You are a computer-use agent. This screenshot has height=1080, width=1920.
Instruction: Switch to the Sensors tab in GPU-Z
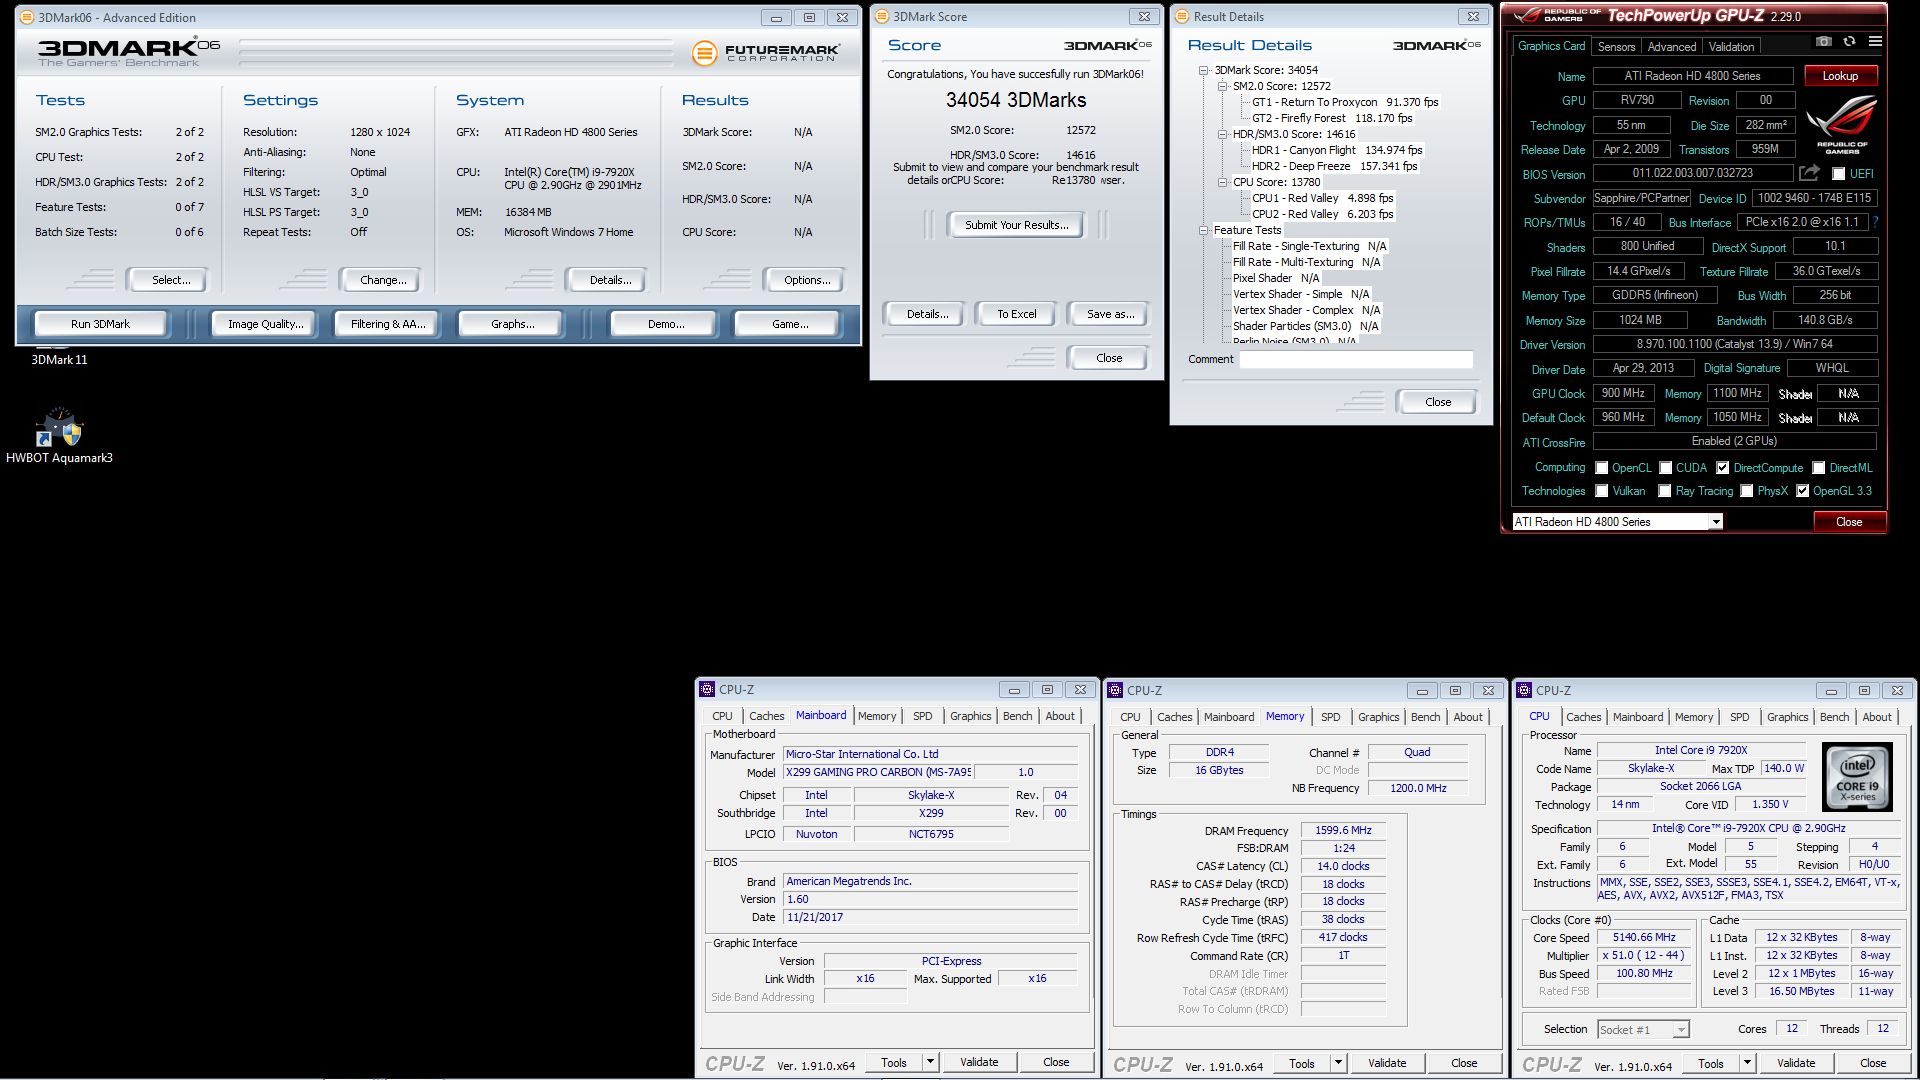[1616, 47]
